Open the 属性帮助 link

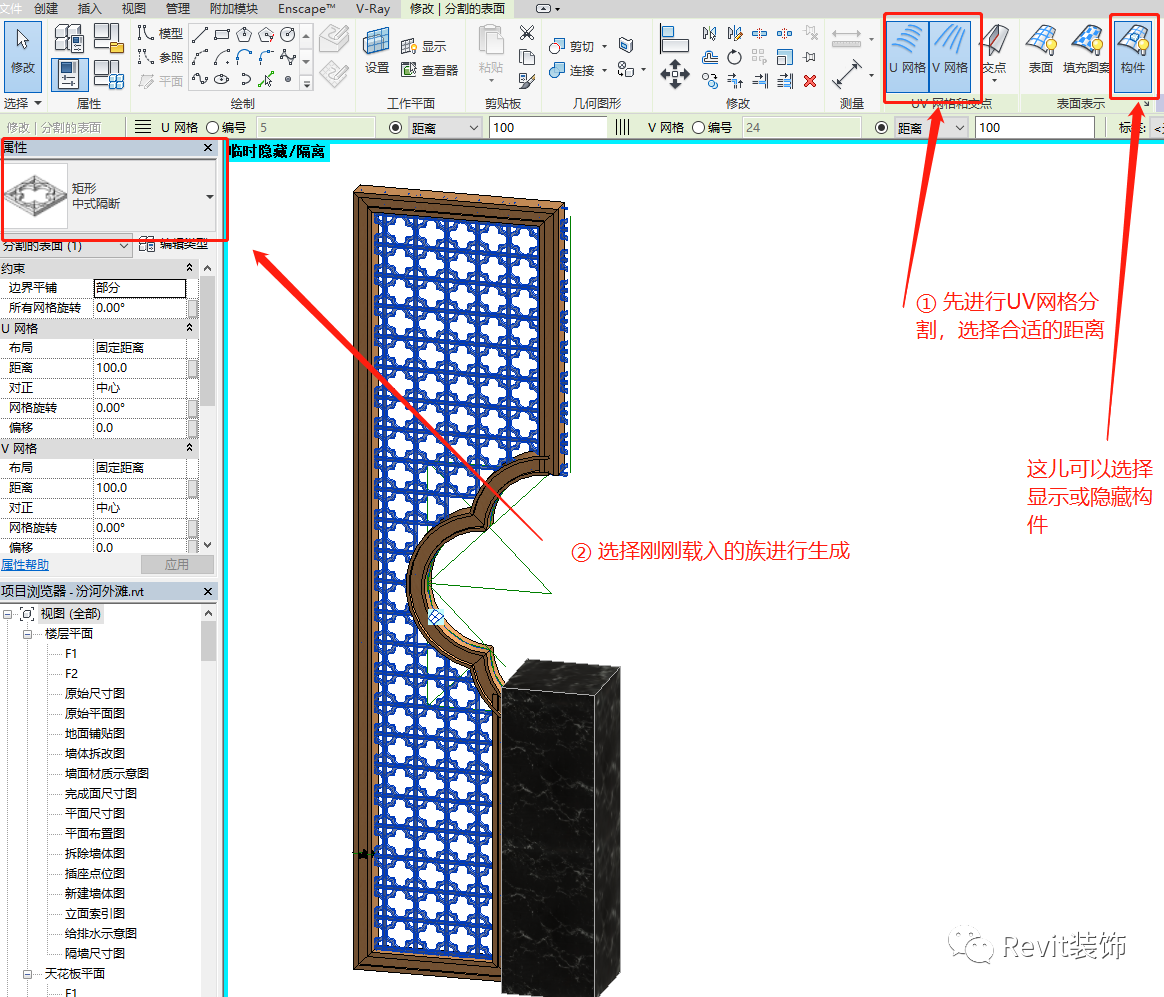(24, 565)
